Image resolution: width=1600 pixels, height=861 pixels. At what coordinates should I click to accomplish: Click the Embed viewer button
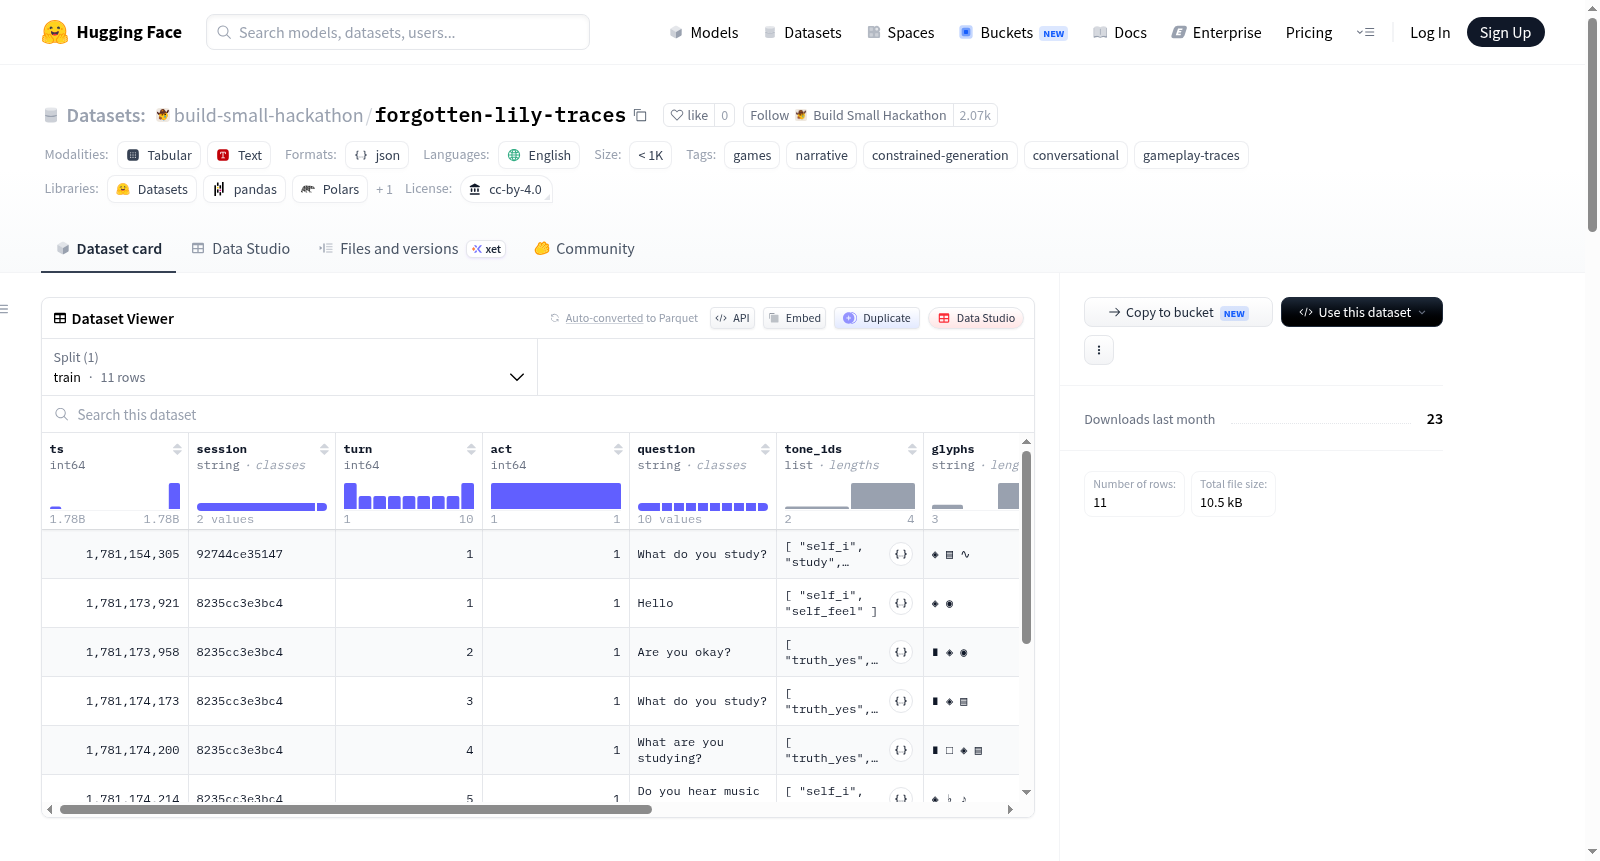(795, 318)
